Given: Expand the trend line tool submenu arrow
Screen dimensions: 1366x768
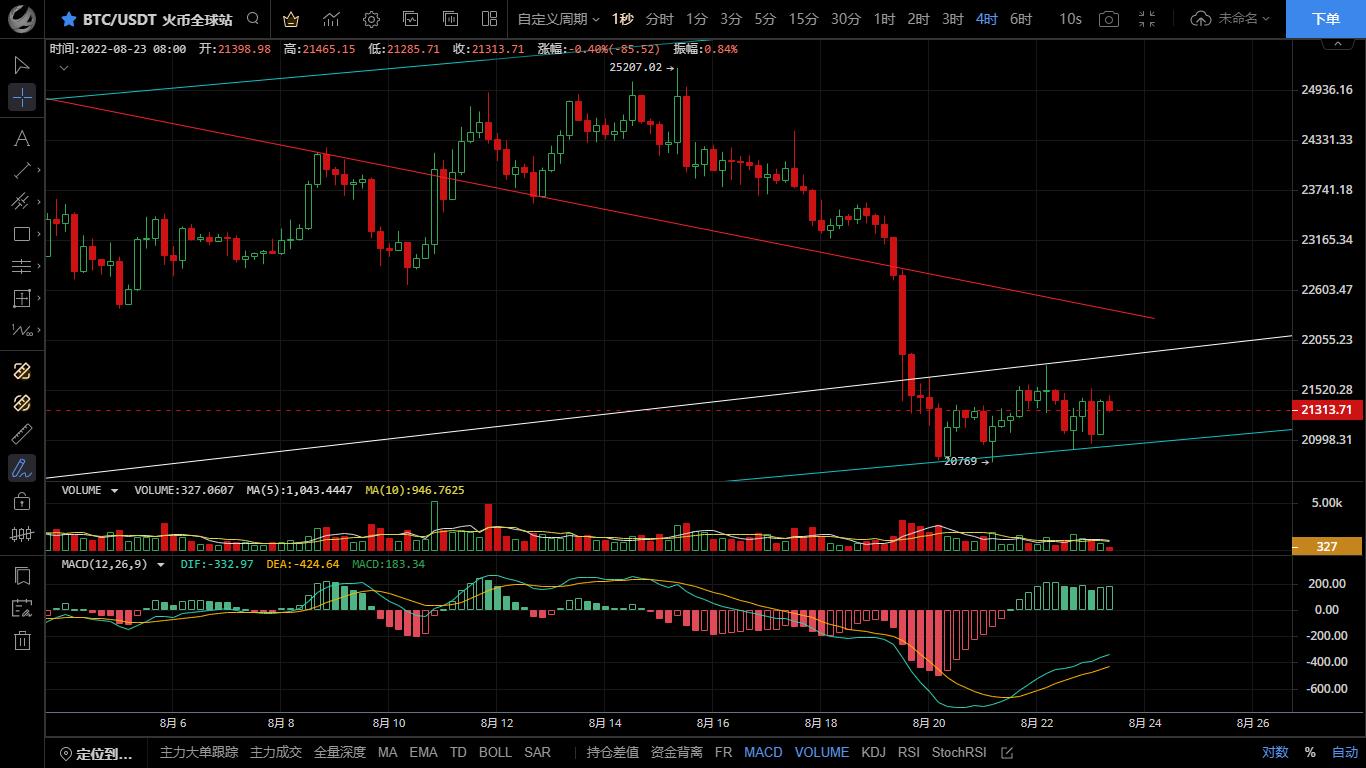Looking at the screenshot, I should click(41, 170).
